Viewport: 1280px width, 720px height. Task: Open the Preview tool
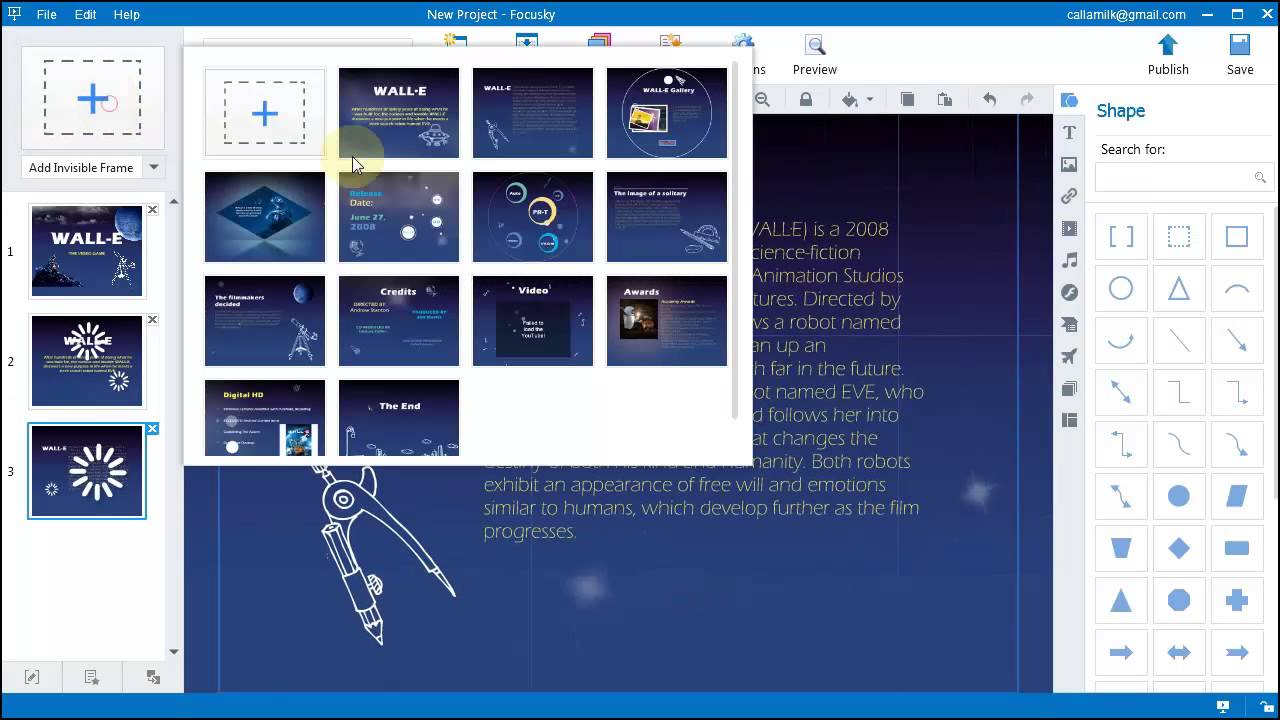click(814, 55)
